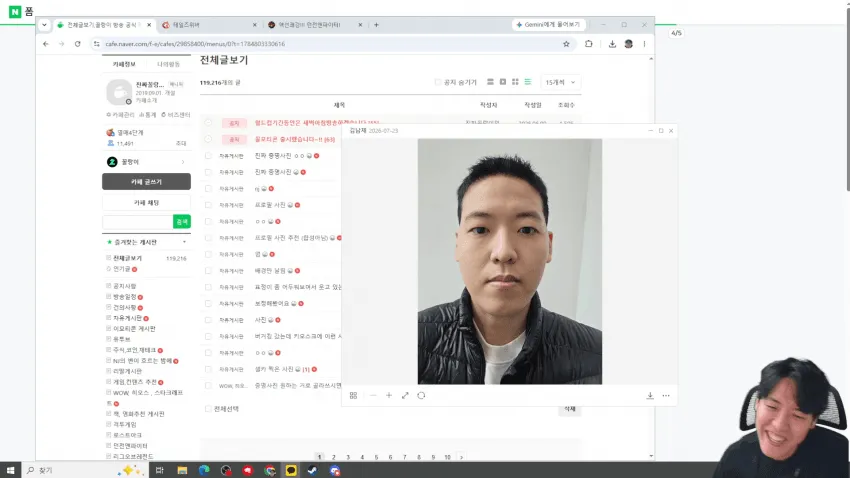Bookmark this page with the star icon
This screenshot has width=850, height=478.
566,44
